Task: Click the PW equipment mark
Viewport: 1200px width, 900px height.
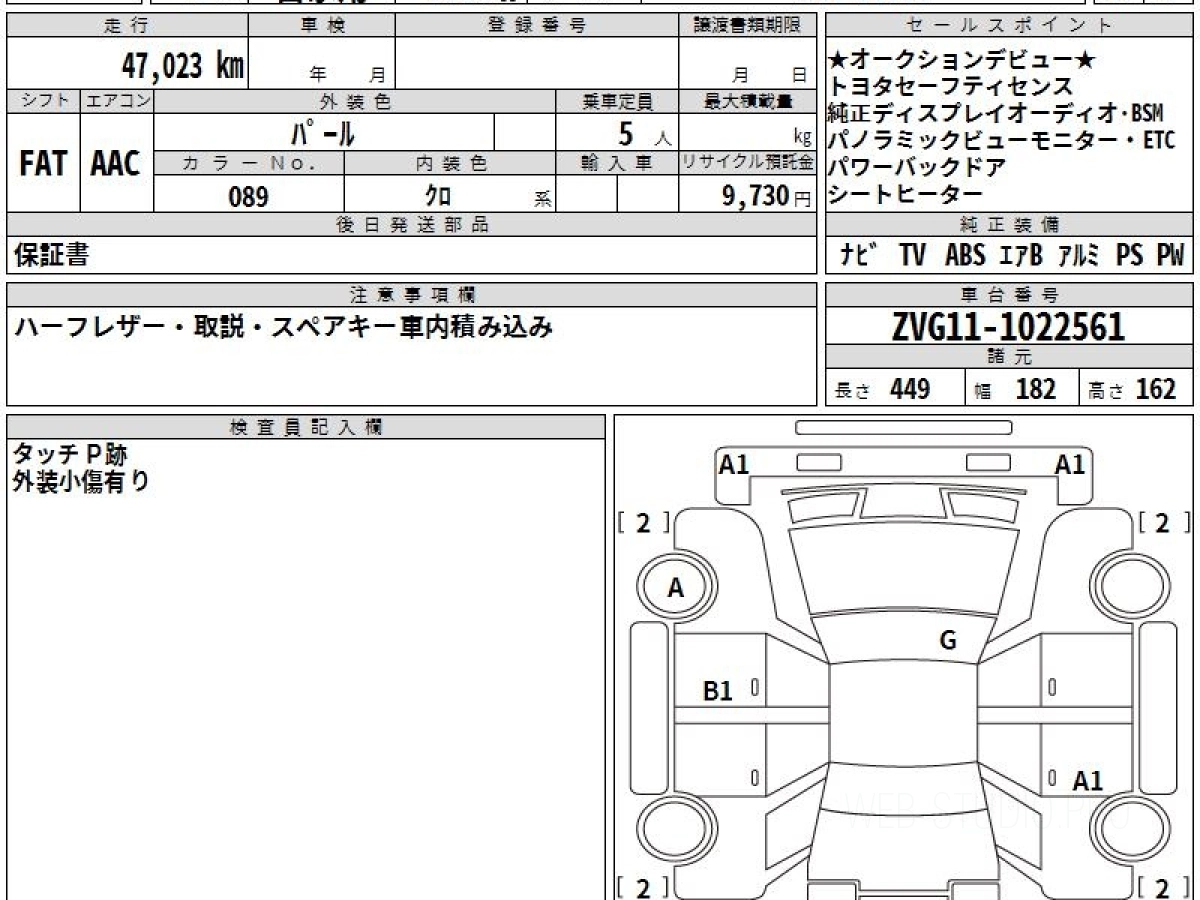Action: click(x=1170, y=256)
